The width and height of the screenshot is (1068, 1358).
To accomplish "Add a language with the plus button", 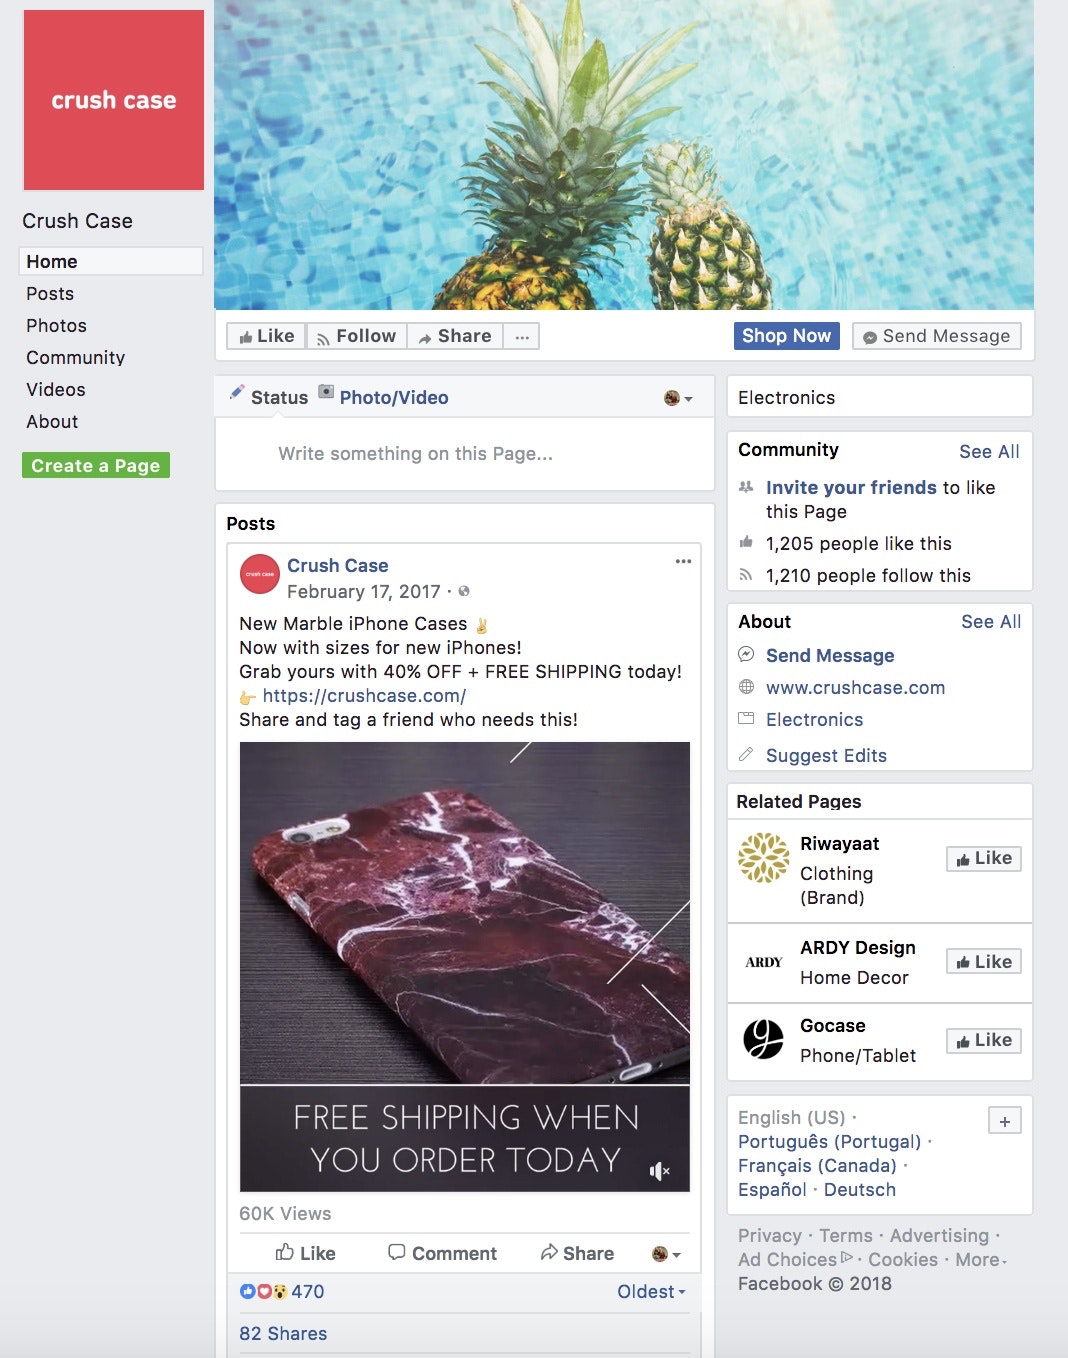I will point(1004,1121).
